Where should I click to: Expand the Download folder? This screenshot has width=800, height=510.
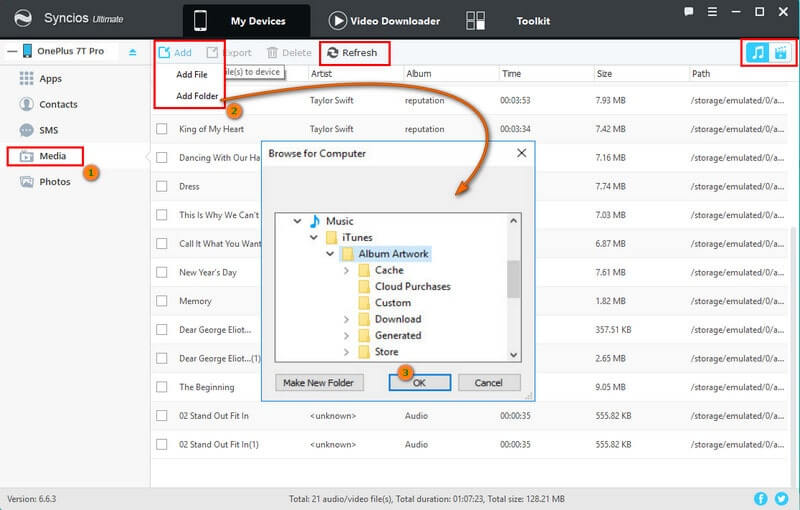click(346, 319)
